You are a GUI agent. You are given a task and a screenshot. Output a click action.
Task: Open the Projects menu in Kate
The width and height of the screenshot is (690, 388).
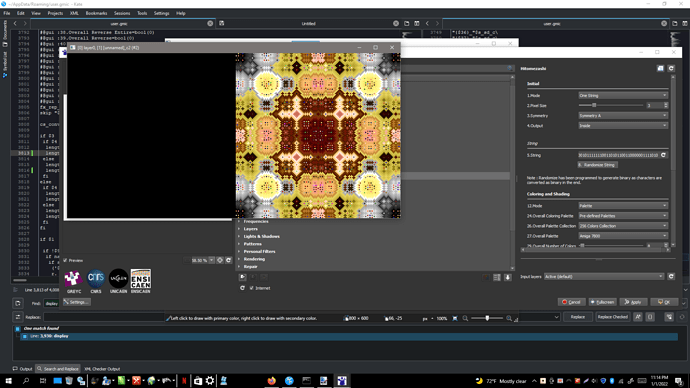(55, 13)
